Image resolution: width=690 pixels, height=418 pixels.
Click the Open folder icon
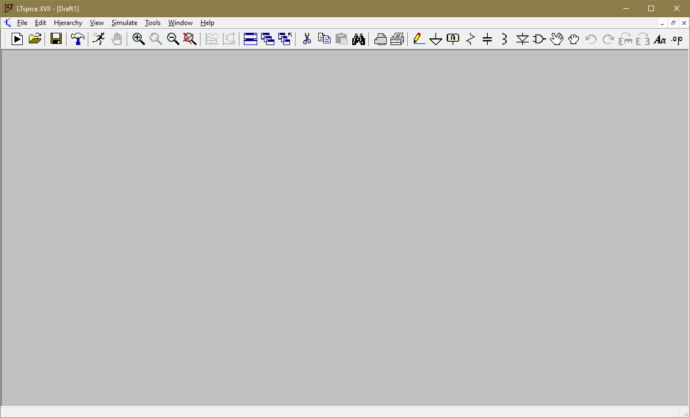click(x=35, y=39)
